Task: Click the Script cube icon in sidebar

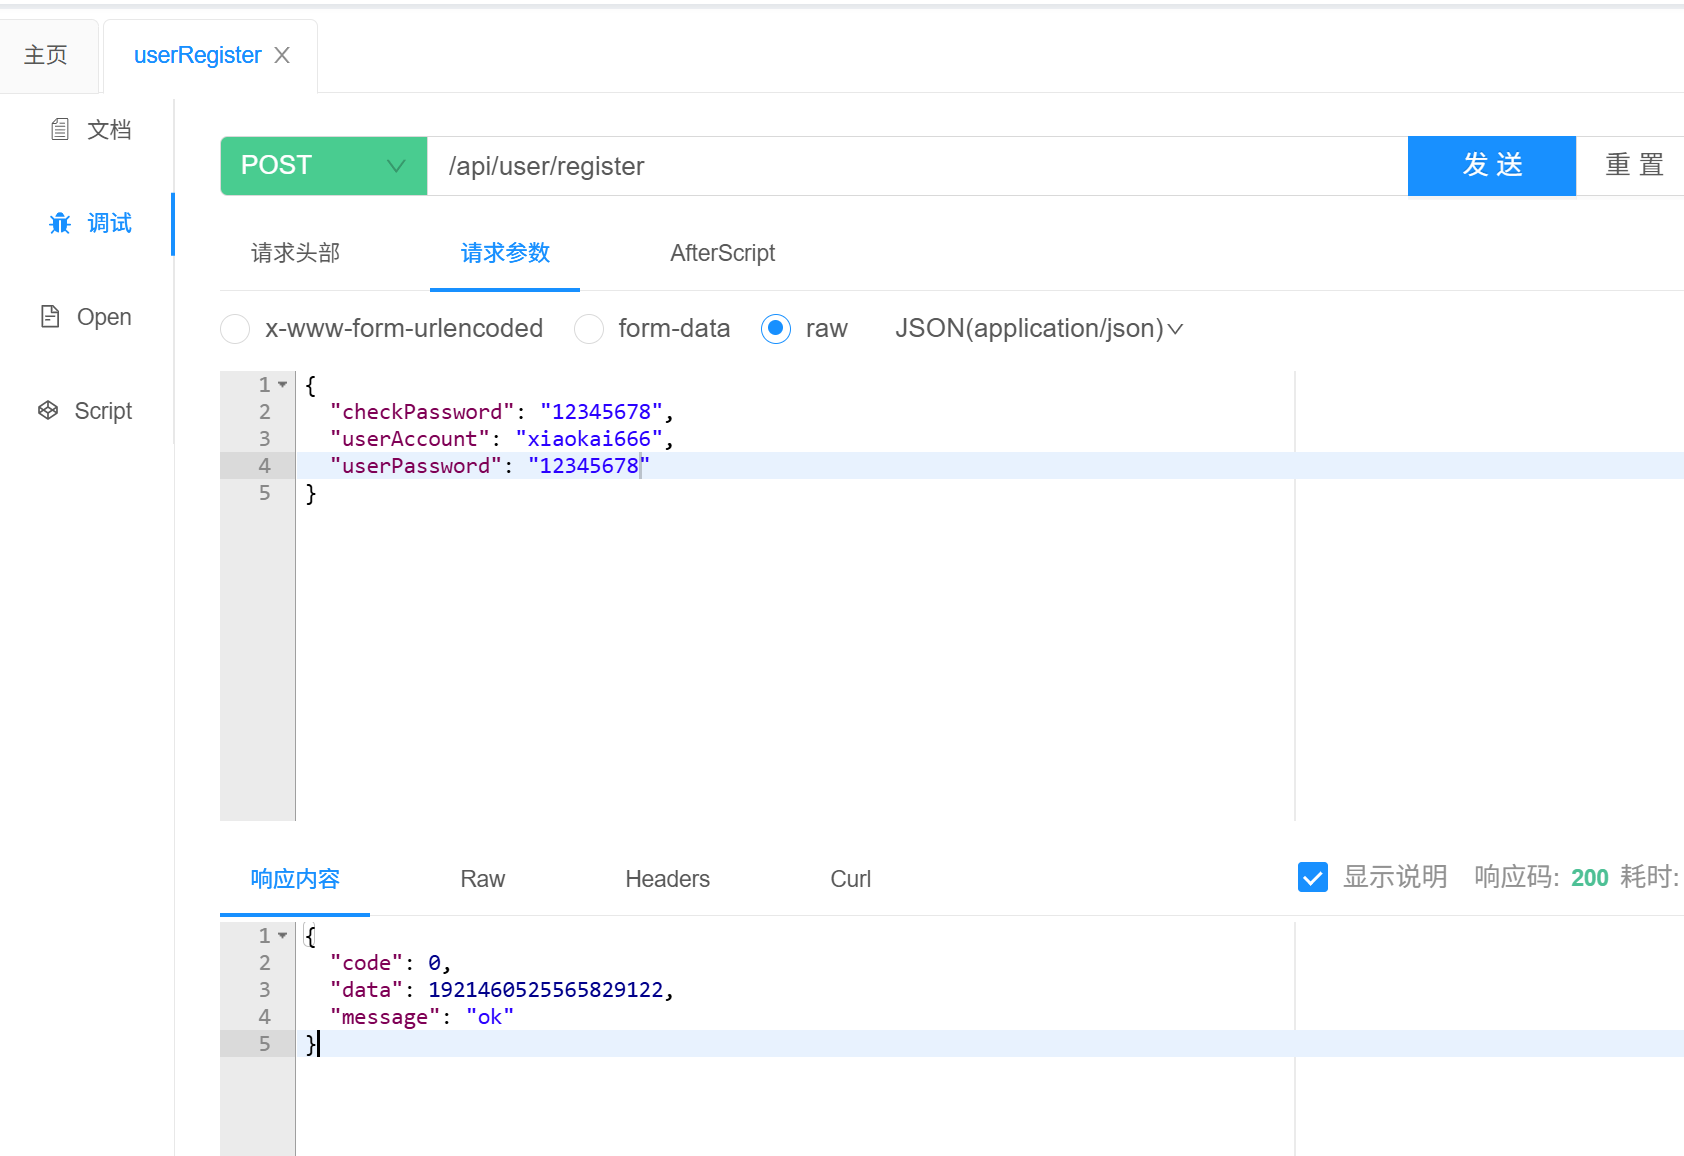Action: [x=48, y=410]
